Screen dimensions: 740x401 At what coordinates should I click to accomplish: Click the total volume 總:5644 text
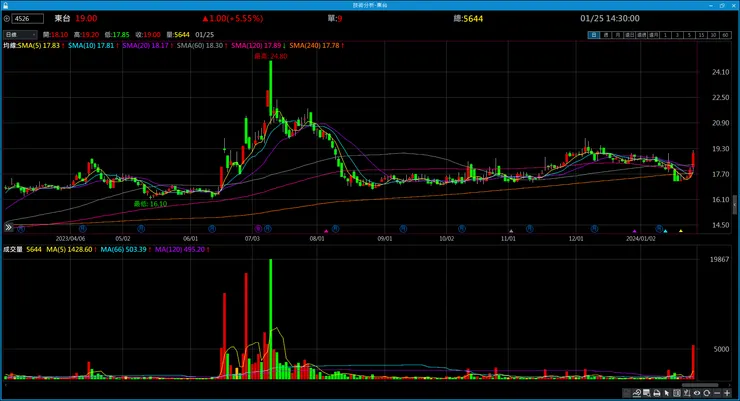click(468, 18)
